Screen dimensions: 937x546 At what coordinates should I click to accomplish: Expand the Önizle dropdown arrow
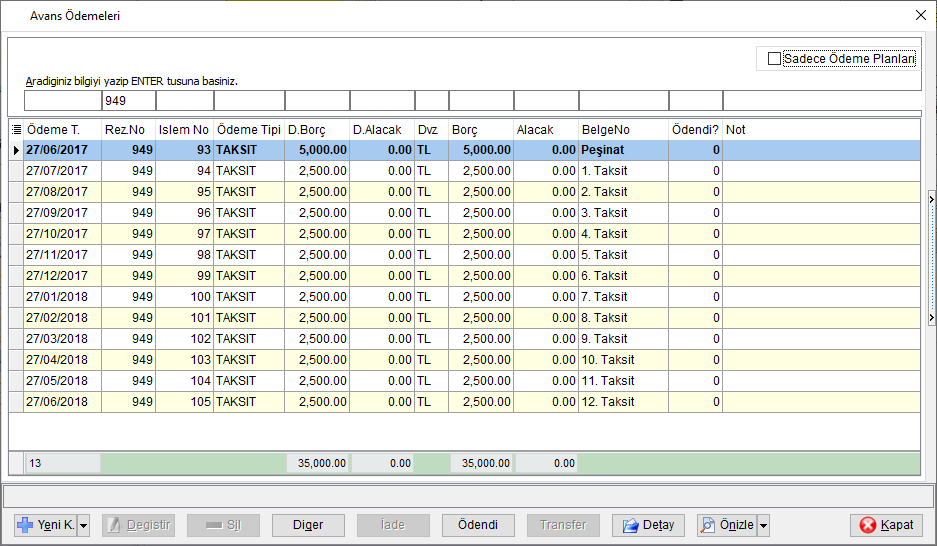tap(763, 525)
